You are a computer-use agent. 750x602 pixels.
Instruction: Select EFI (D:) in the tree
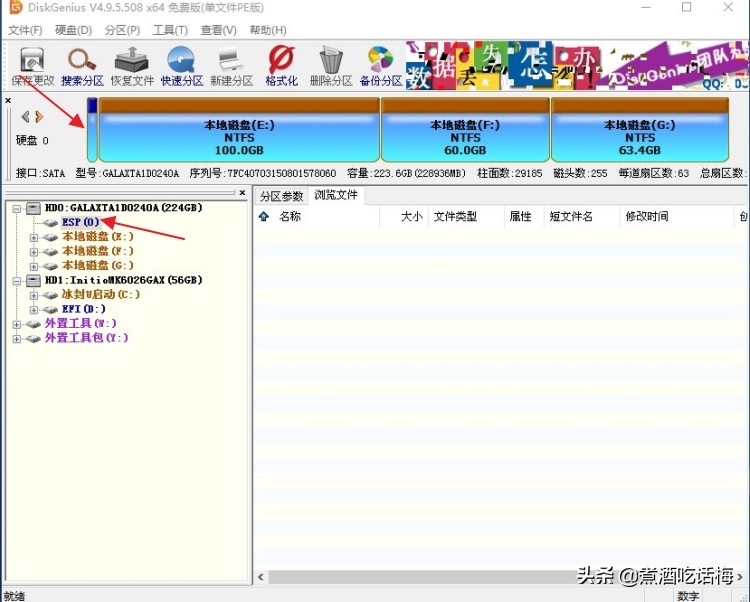tap(84, 309)
